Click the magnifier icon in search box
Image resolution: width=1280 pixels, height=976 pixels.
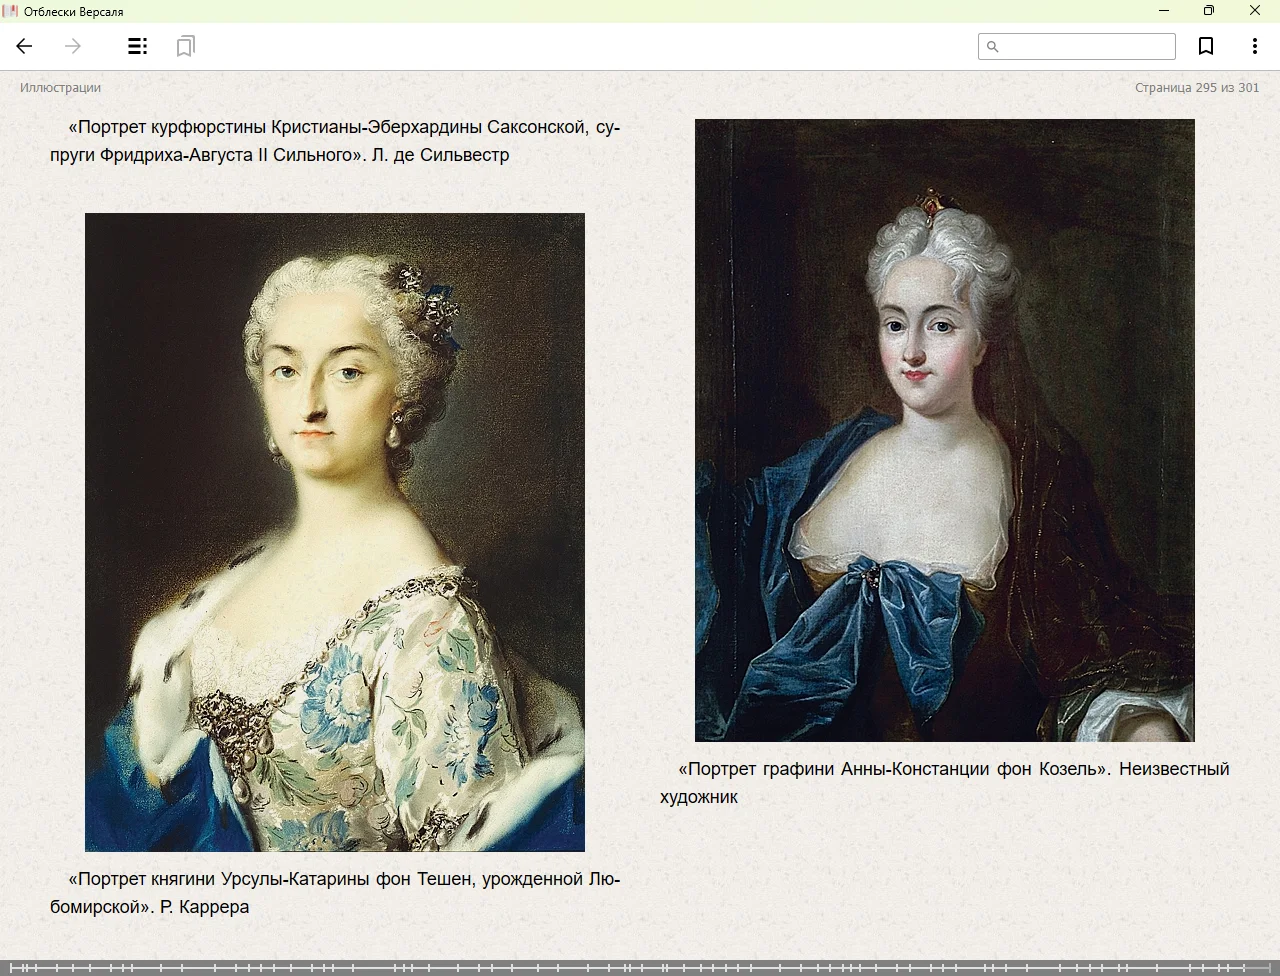[992, 47]
